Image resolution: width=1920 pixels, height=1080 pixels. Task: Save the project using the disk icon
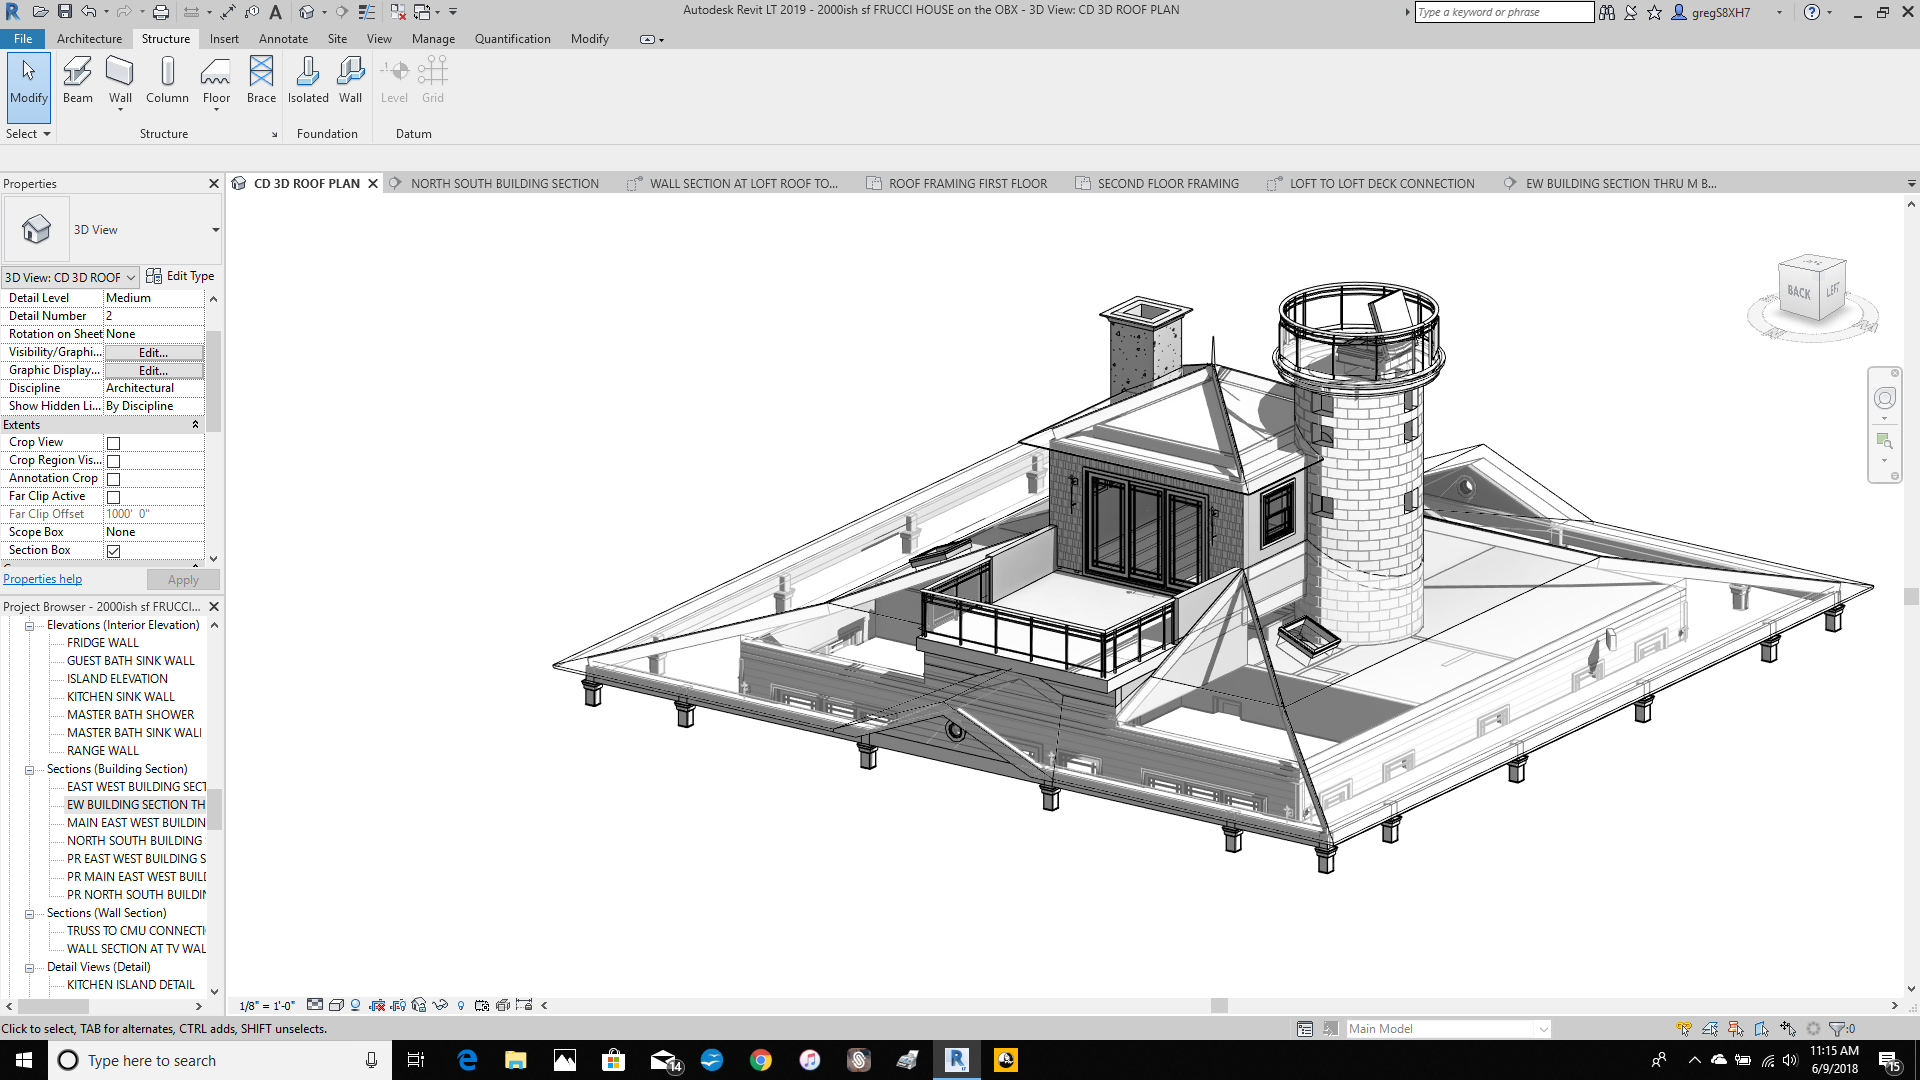[x=65, y=12]
